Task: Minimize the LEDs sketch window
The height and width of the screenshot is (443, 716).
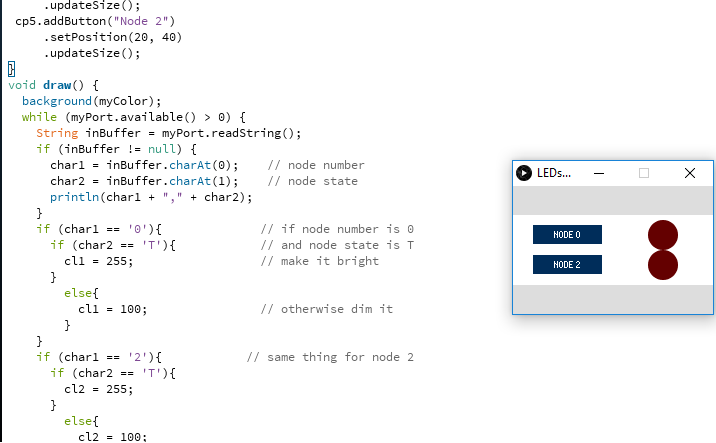Action: click(x=599, y=173)
